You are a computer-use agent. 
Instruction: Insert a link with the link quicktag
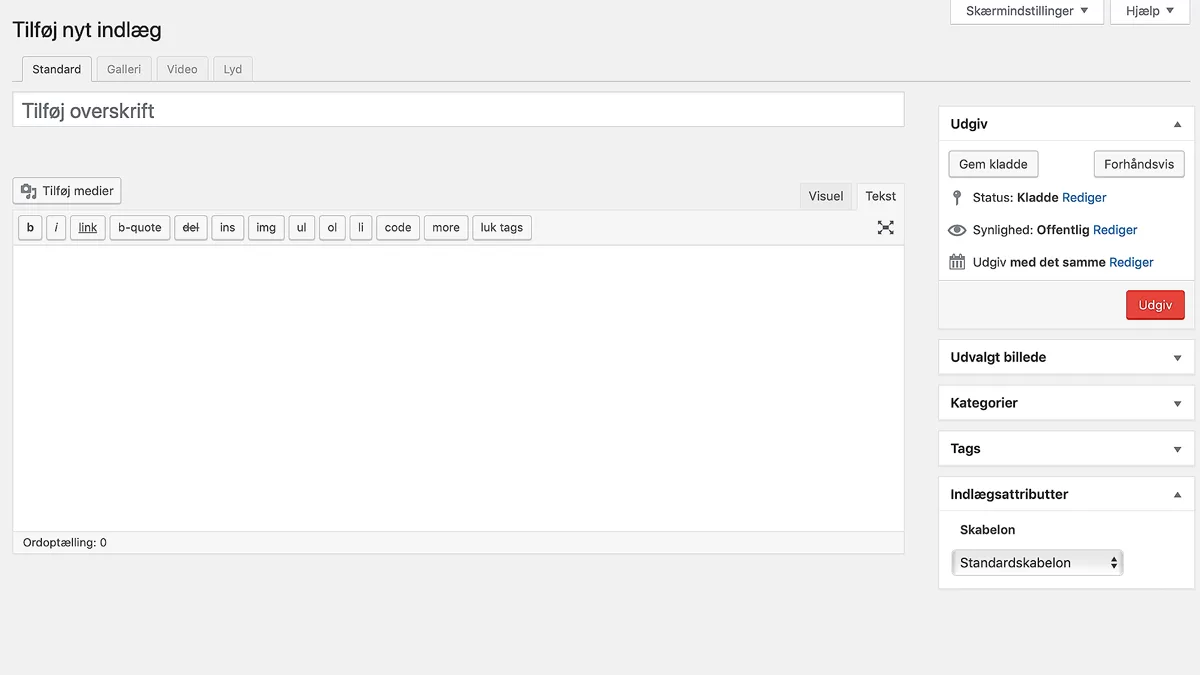pos(88,228)
